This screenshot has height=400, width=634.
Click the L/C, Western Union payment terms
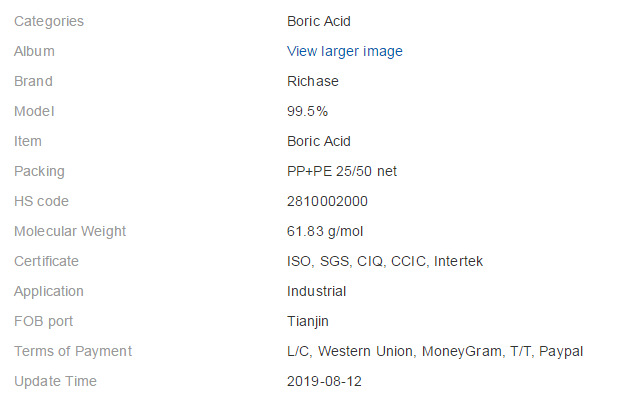(435, 351)
